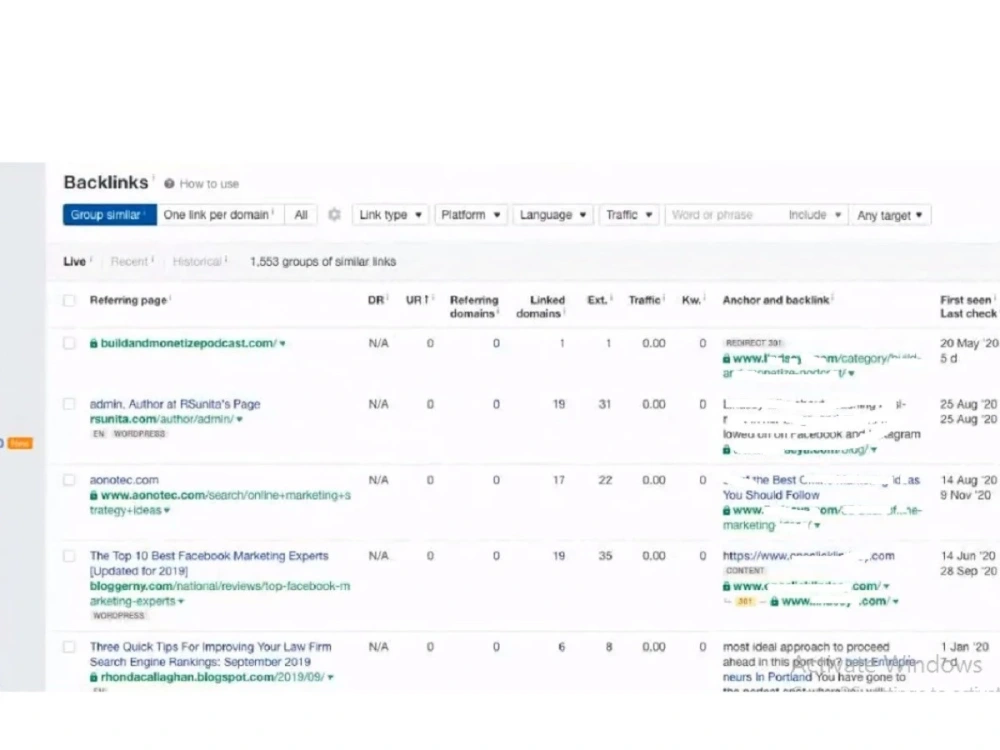Sort by the Ext. column
This screenshot has width=1000, height=750.
[x=597, y=300]
